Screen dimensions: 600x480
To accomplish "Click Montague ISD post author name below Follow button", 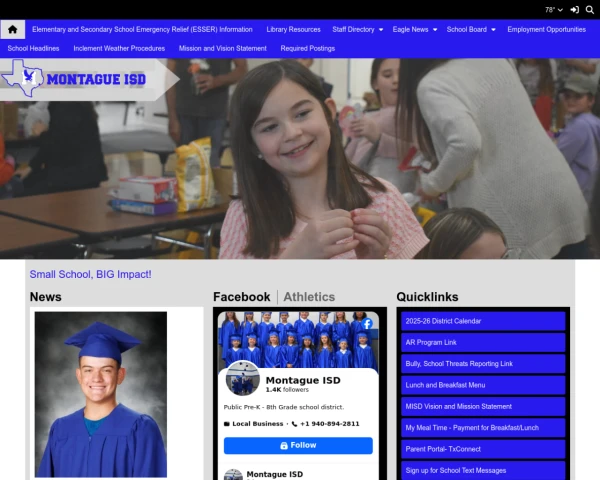I will pyautogui.click(x=275, y=474).
